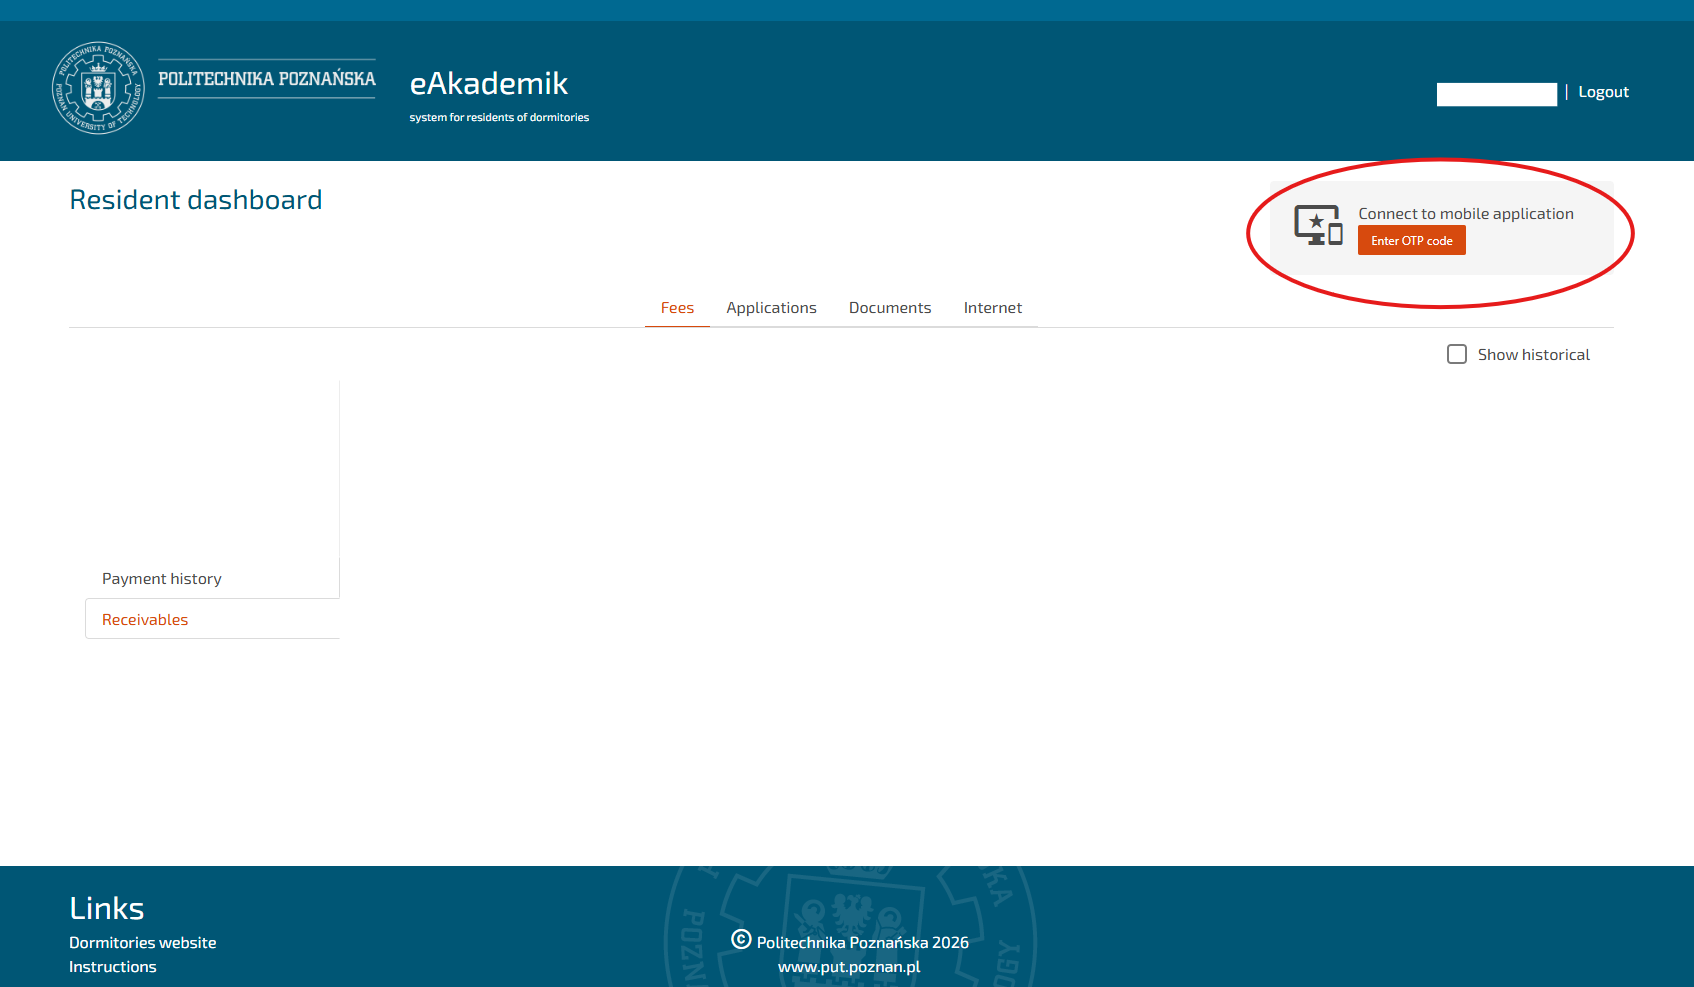Click the Connect to mobile application label
Viewport: 1694px width, 987px height.
1465,214
